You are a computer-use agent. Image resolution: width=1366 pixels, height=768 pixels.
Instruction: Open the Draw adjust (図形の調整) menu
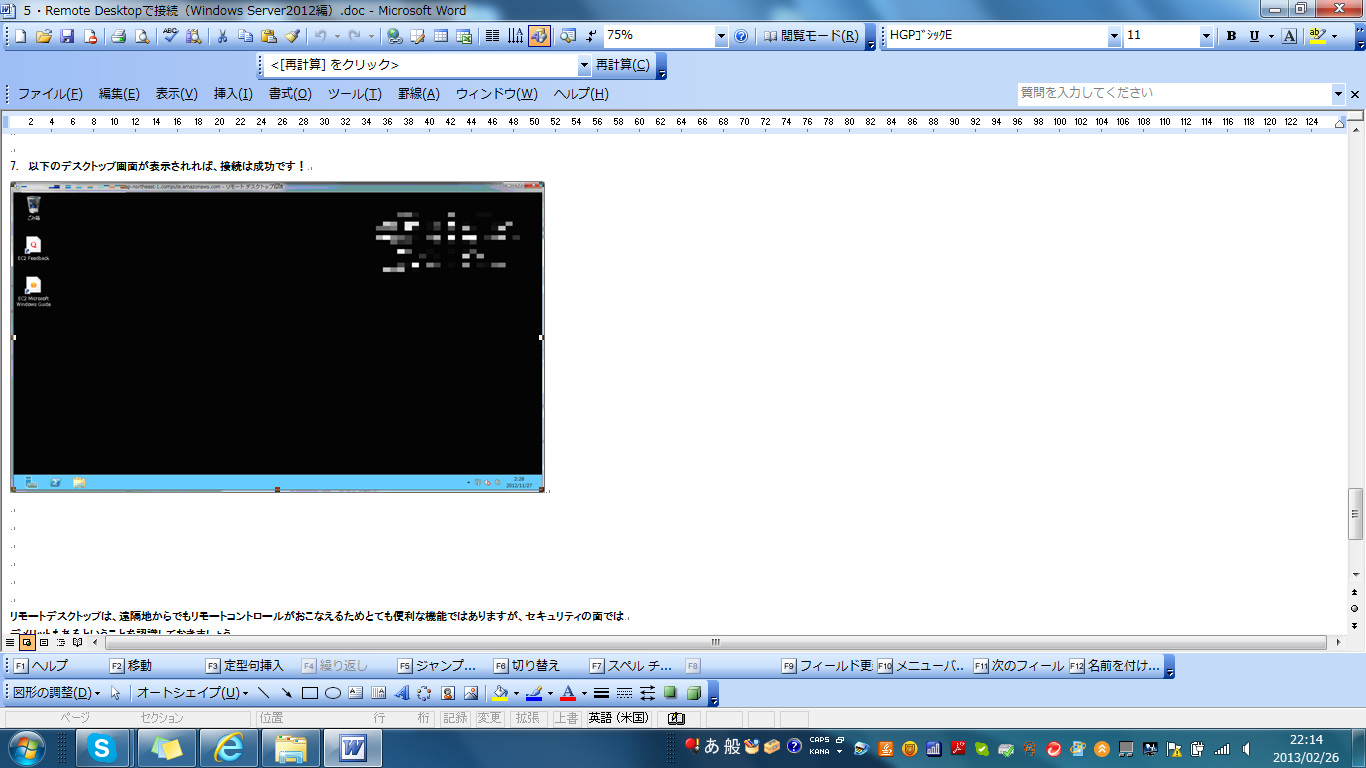pyautogui.click(x=56, y=693)
